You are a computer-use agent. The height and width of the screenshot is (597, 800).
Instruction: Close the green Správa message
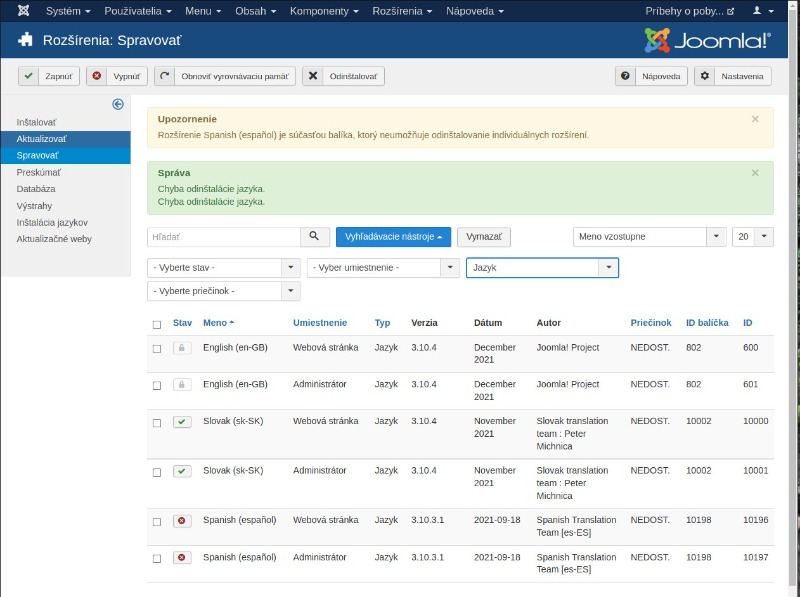tap(755, 173)
